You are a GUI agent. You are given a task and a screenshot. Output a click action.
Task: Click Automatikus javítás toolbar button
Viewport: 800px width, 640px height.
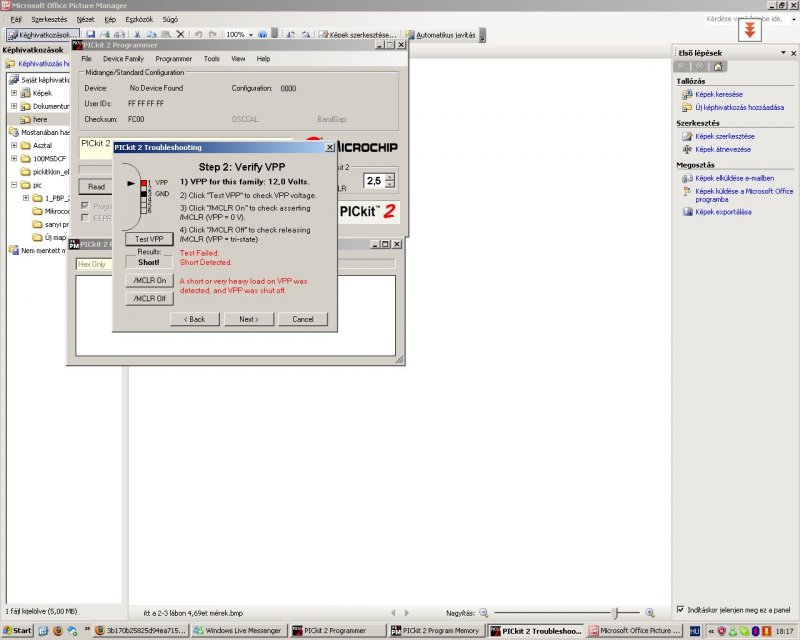click(440, 35)
